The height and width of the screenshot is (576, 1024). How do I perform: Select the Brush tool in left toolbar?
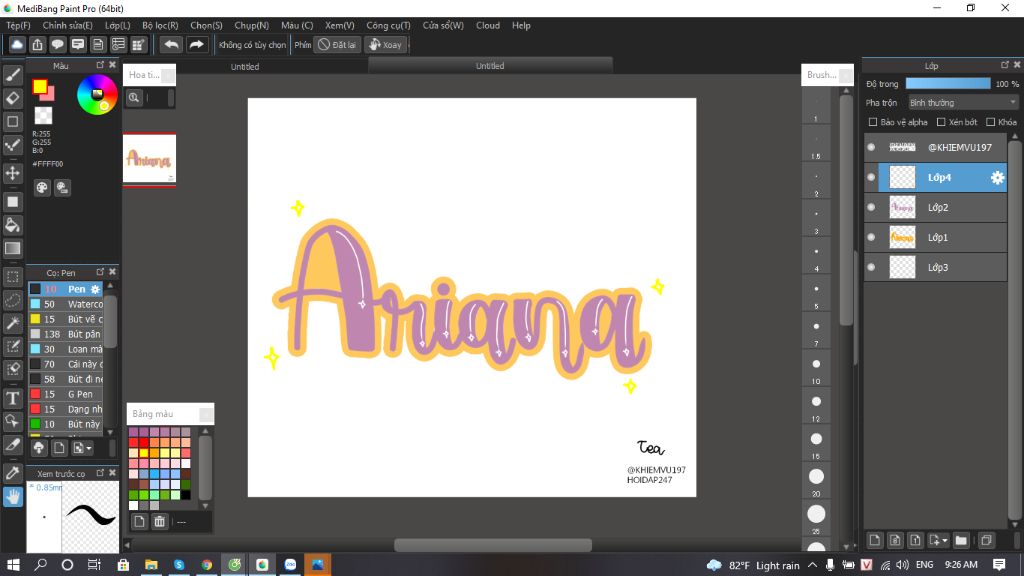click(12, 75)
